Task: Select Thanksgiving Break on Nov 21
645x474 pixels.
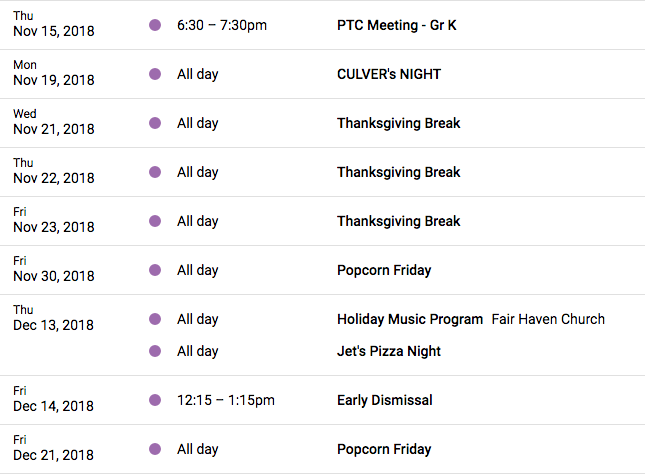Action: [399, 123]
